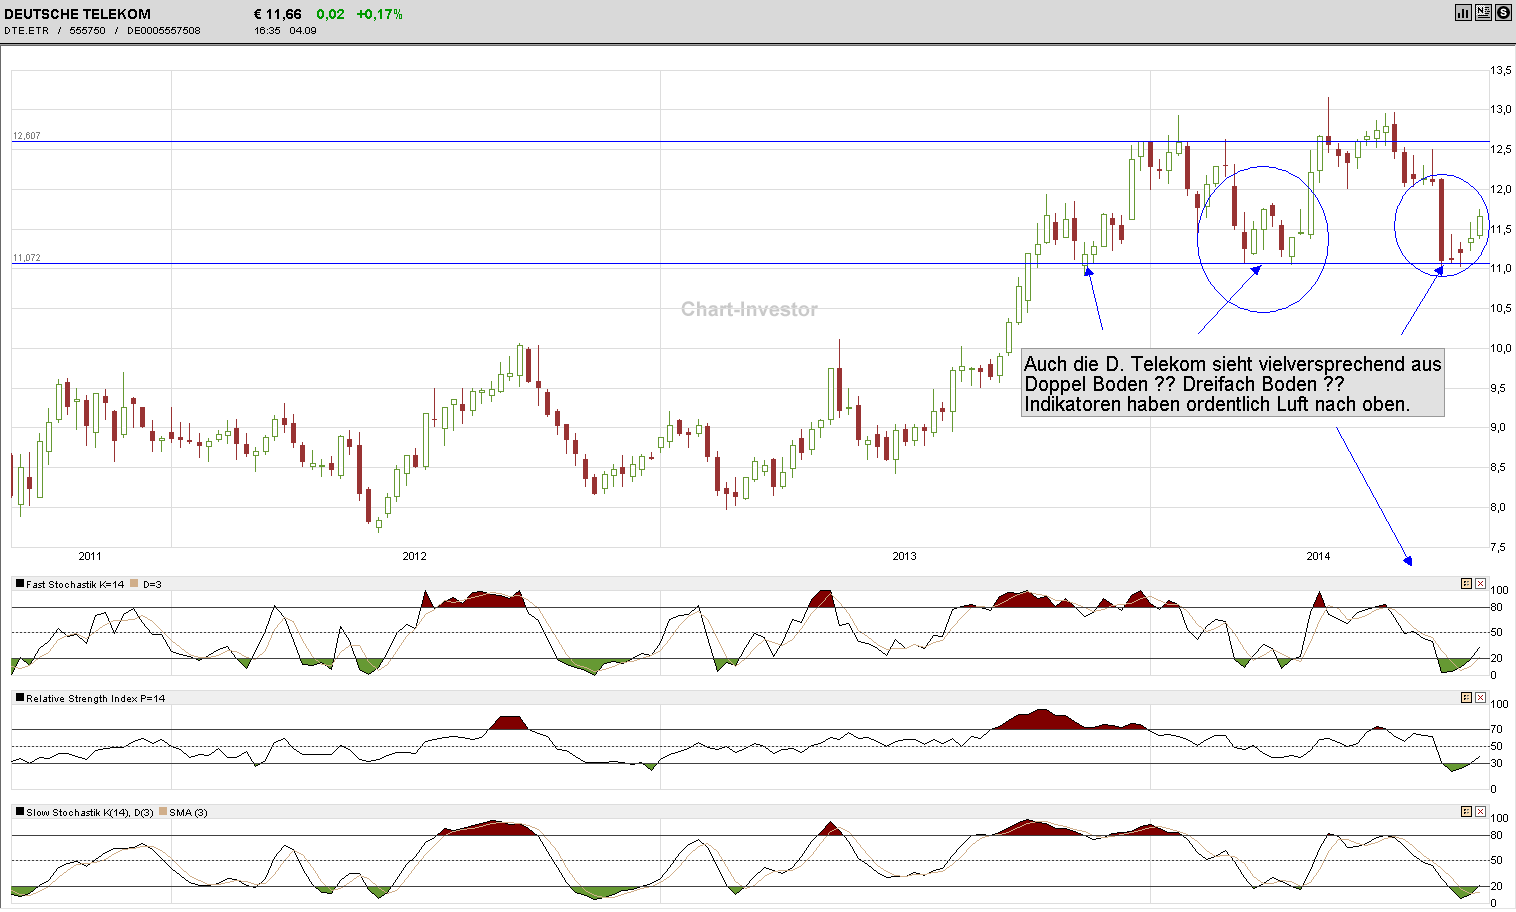The image size is (1516, 912).
Task: Toggle the D=3 orange legend swatch
Action: (134, 583)
